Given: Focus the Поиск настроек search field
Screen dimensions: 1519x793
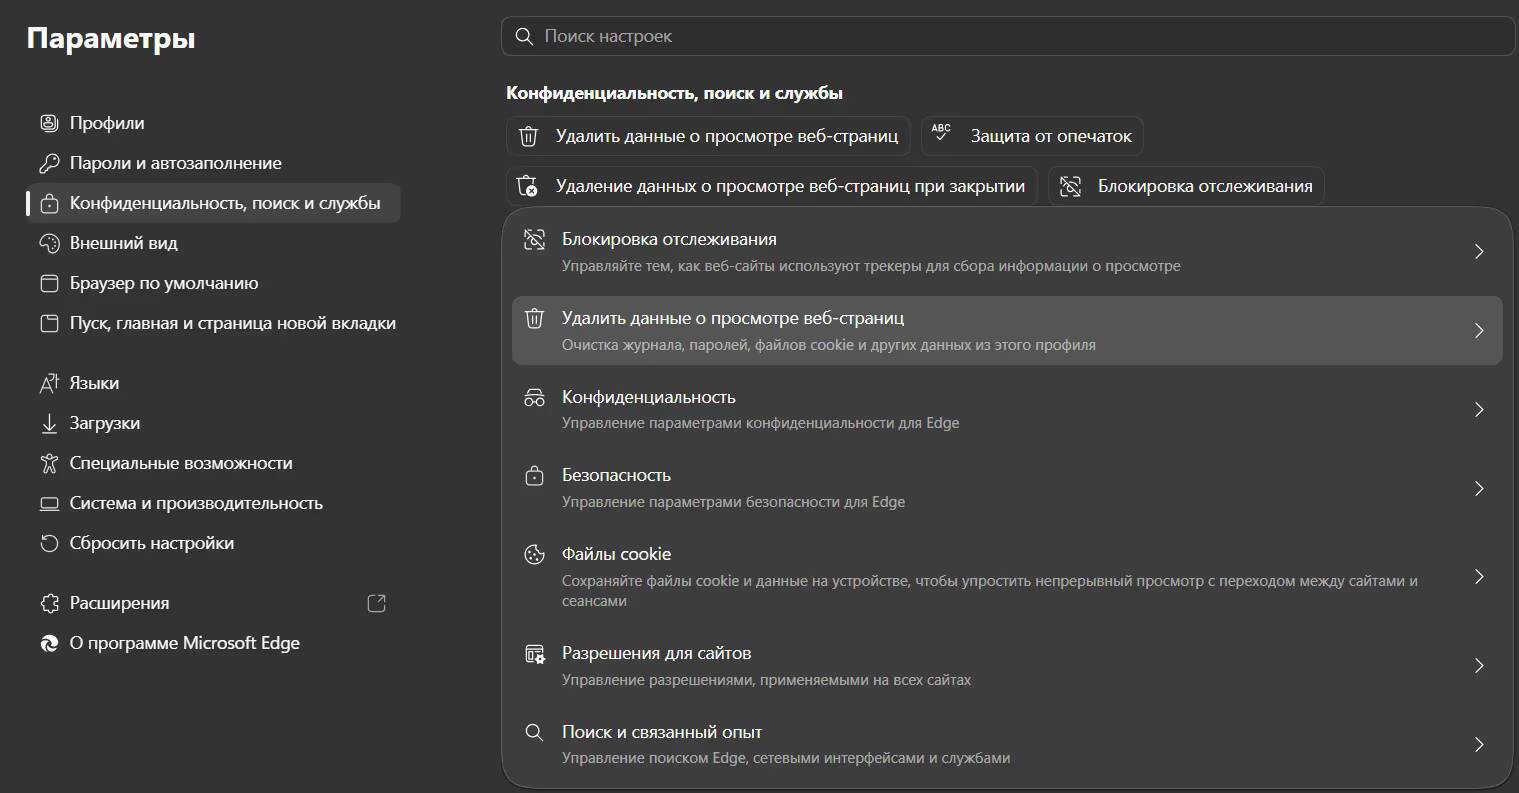Looking at the screenshot, I should click(x=1008, y=36).
